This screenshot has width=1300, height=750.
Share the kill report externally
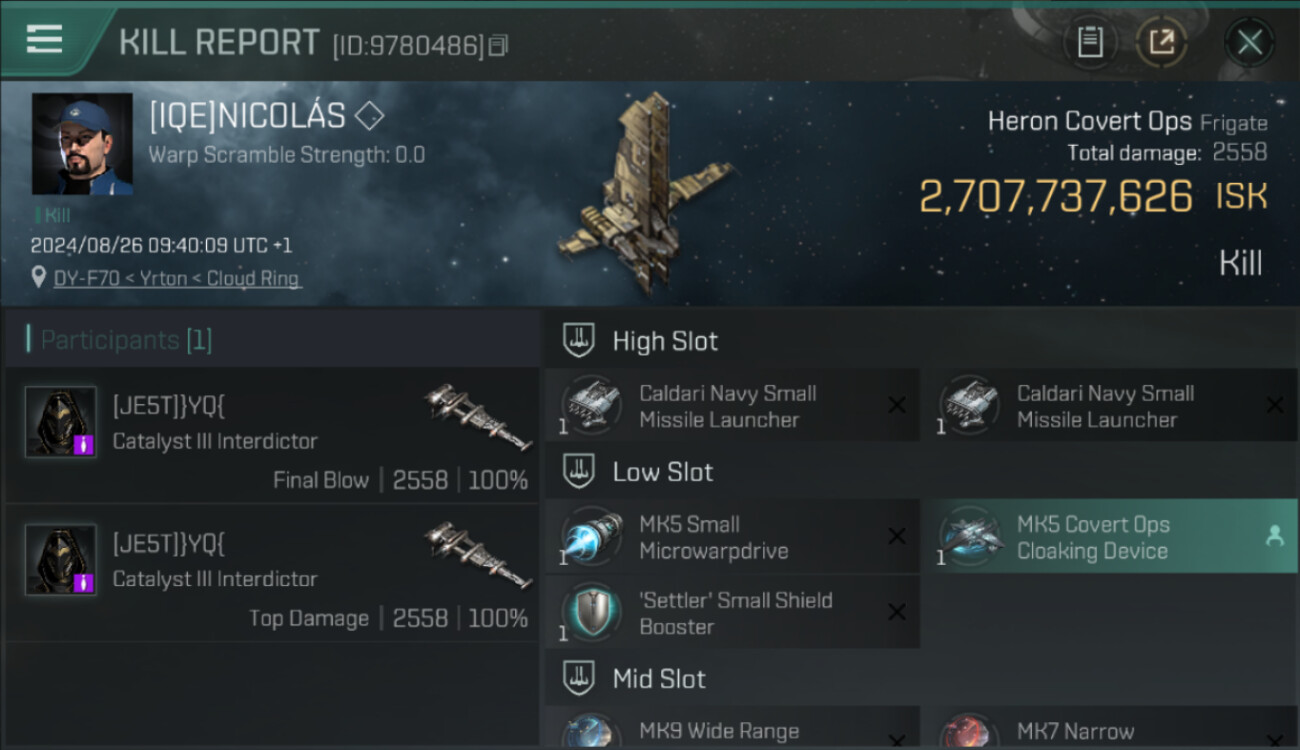(1161, 42)
